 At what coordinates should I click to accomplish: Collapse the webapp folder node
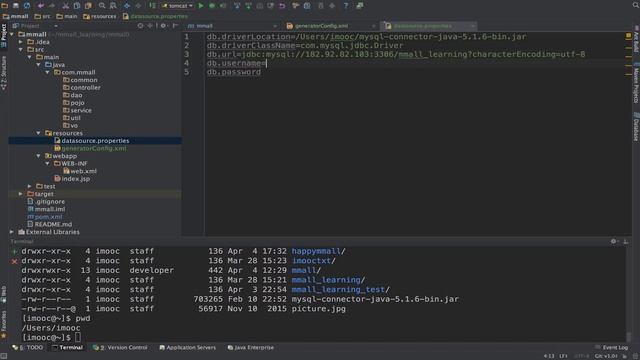click(39, 156)
